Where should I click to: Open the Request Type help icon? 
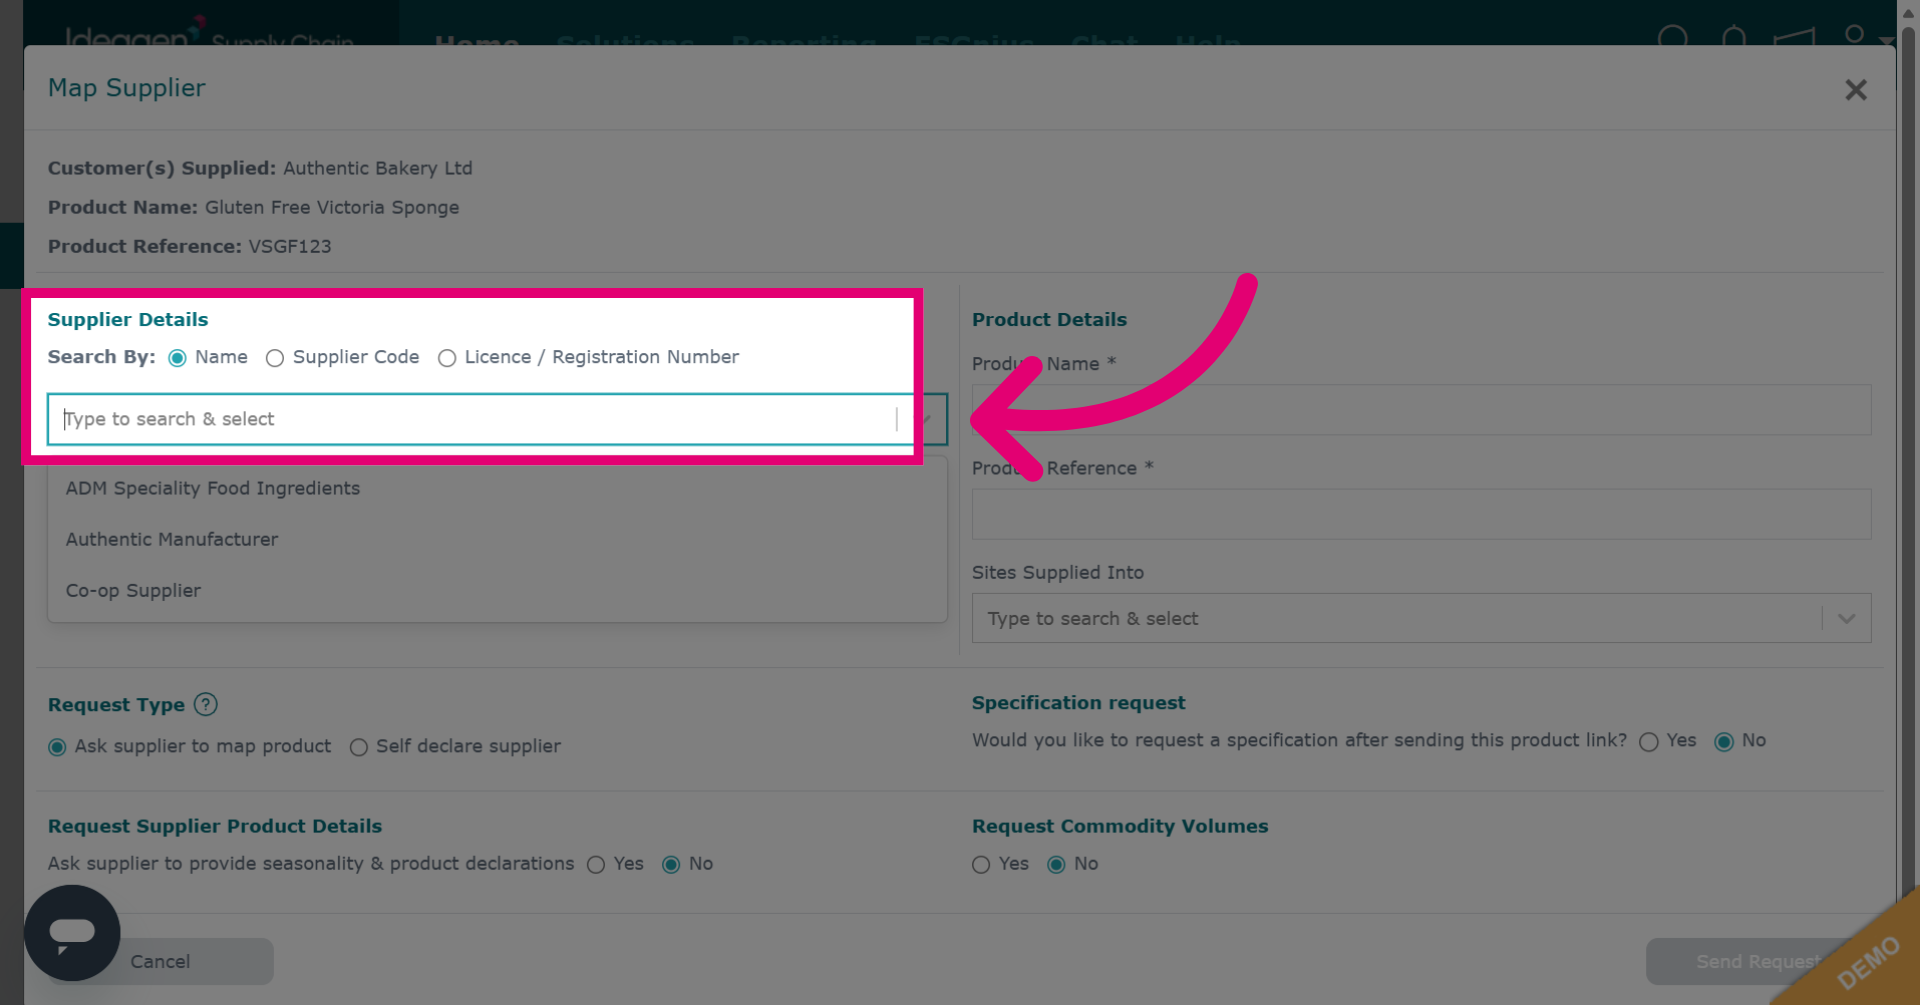(206, 705)
